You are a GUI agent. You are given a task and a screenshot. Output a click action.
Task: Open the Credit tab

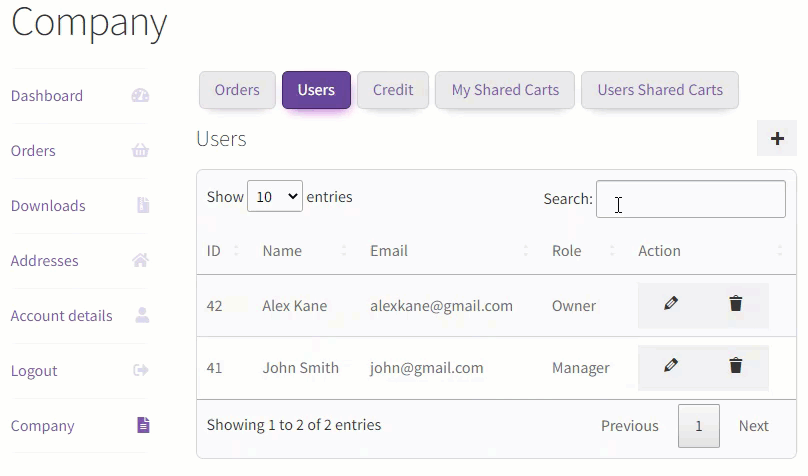393,90
